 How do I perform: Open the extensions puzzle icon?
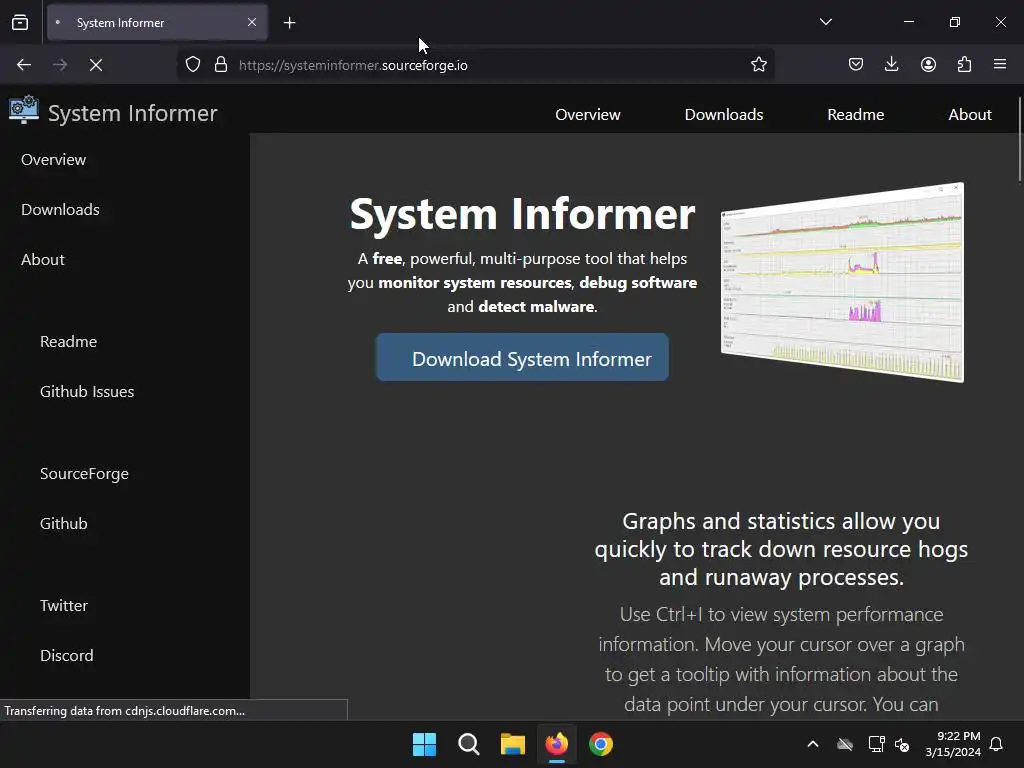964,64
